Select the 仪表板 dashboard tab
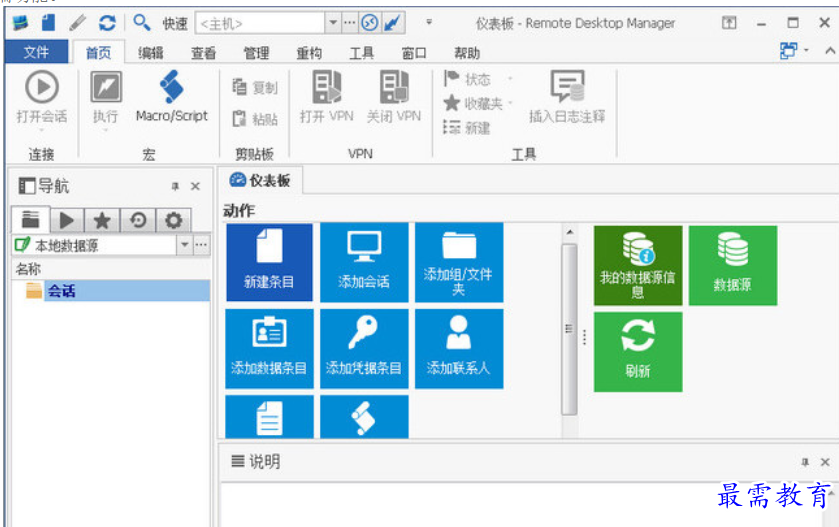Screen dimensions: 839x527 click(260, 180)
